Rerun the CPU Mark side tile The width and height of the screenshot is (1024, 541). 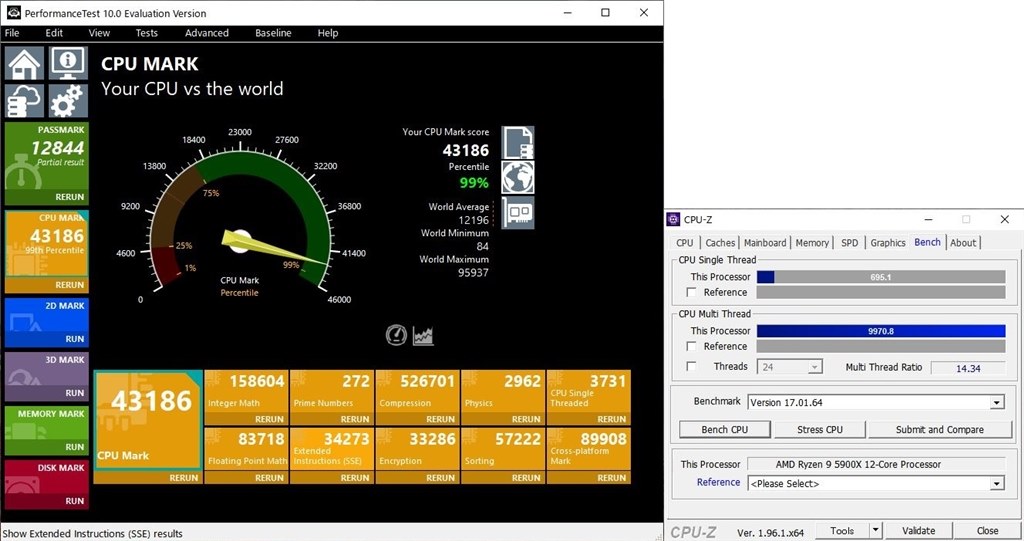click(x=69, y=285)
